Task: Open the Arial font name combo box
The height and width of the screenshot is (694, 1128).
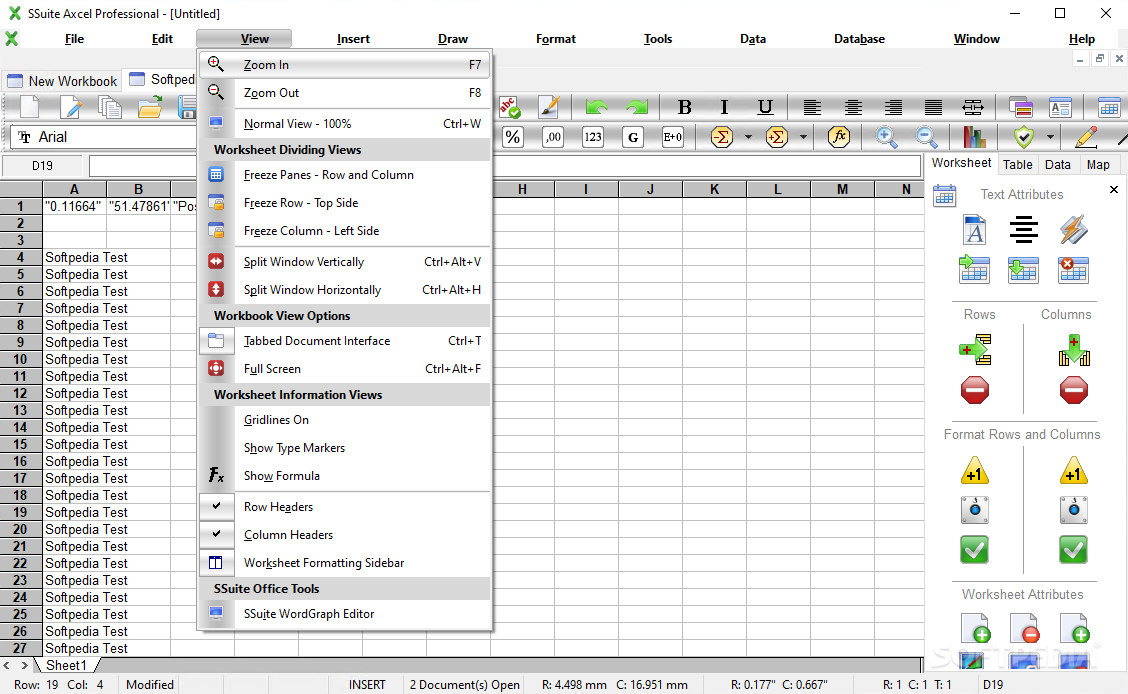Action: pos(104,137)
